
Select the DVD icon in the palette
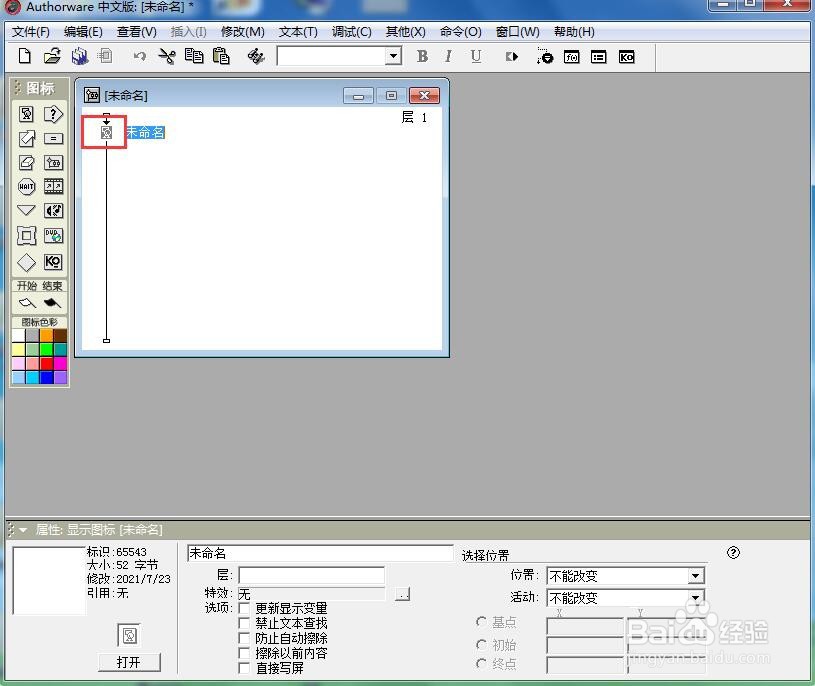point(53,236)
